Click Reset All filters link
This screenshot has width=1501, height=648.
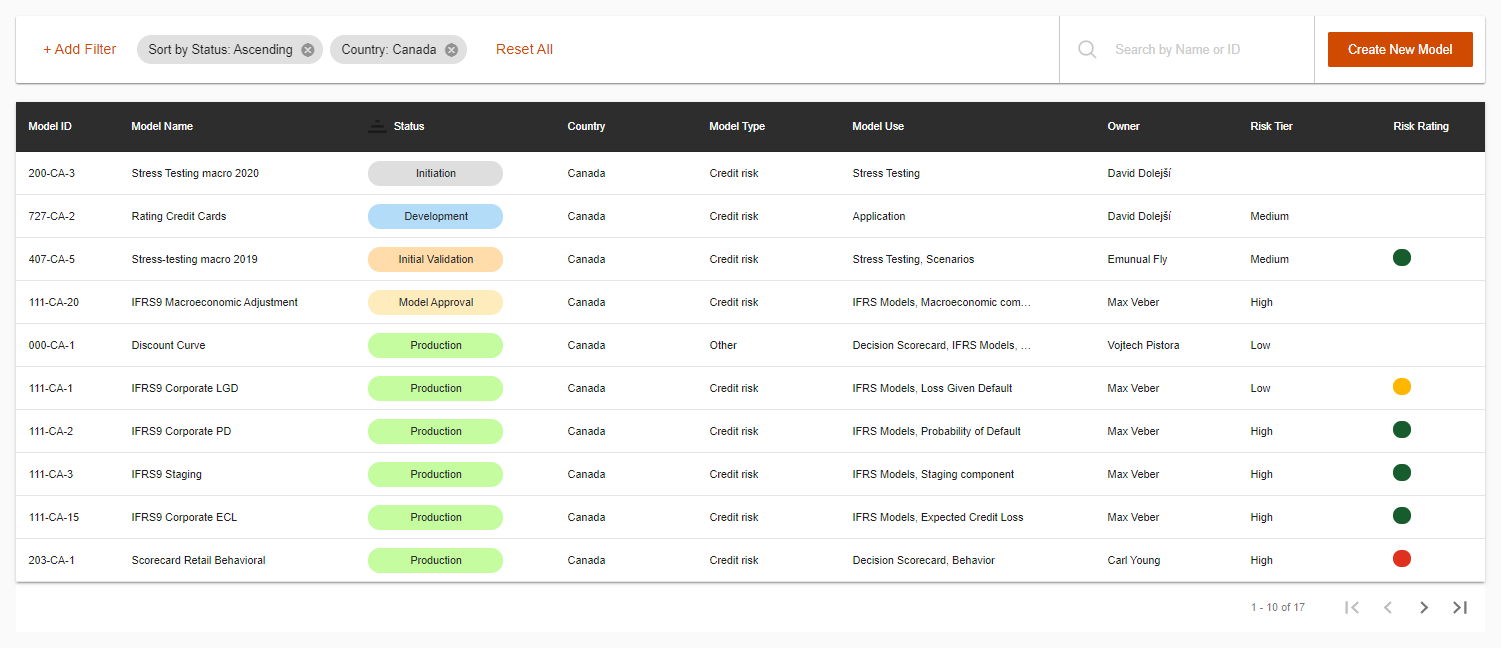pyautogui.click(x=524, y=49)
